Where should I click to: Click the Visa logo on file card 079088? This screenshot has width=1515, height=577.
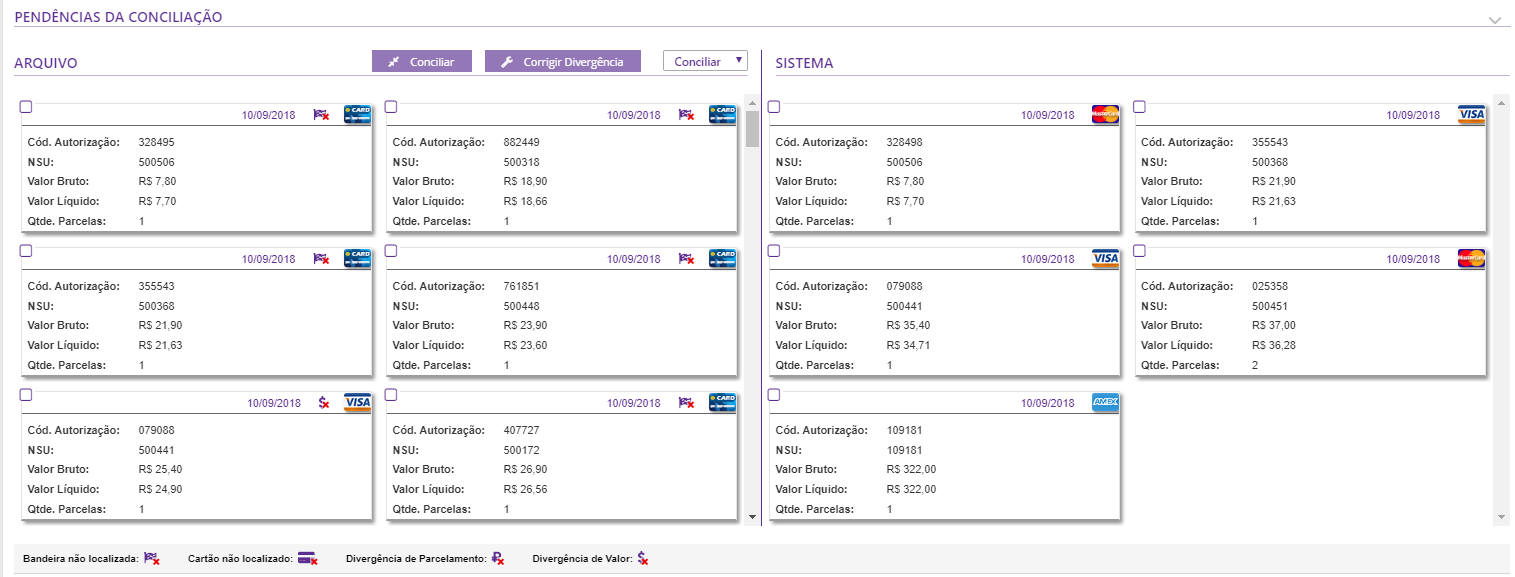(357, 403)
